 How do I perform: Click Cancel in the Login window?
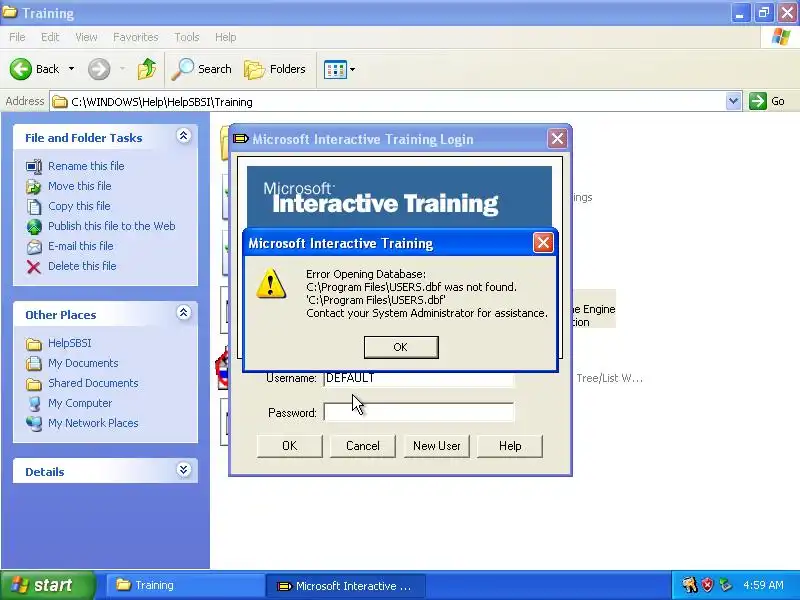coord(363,446)
